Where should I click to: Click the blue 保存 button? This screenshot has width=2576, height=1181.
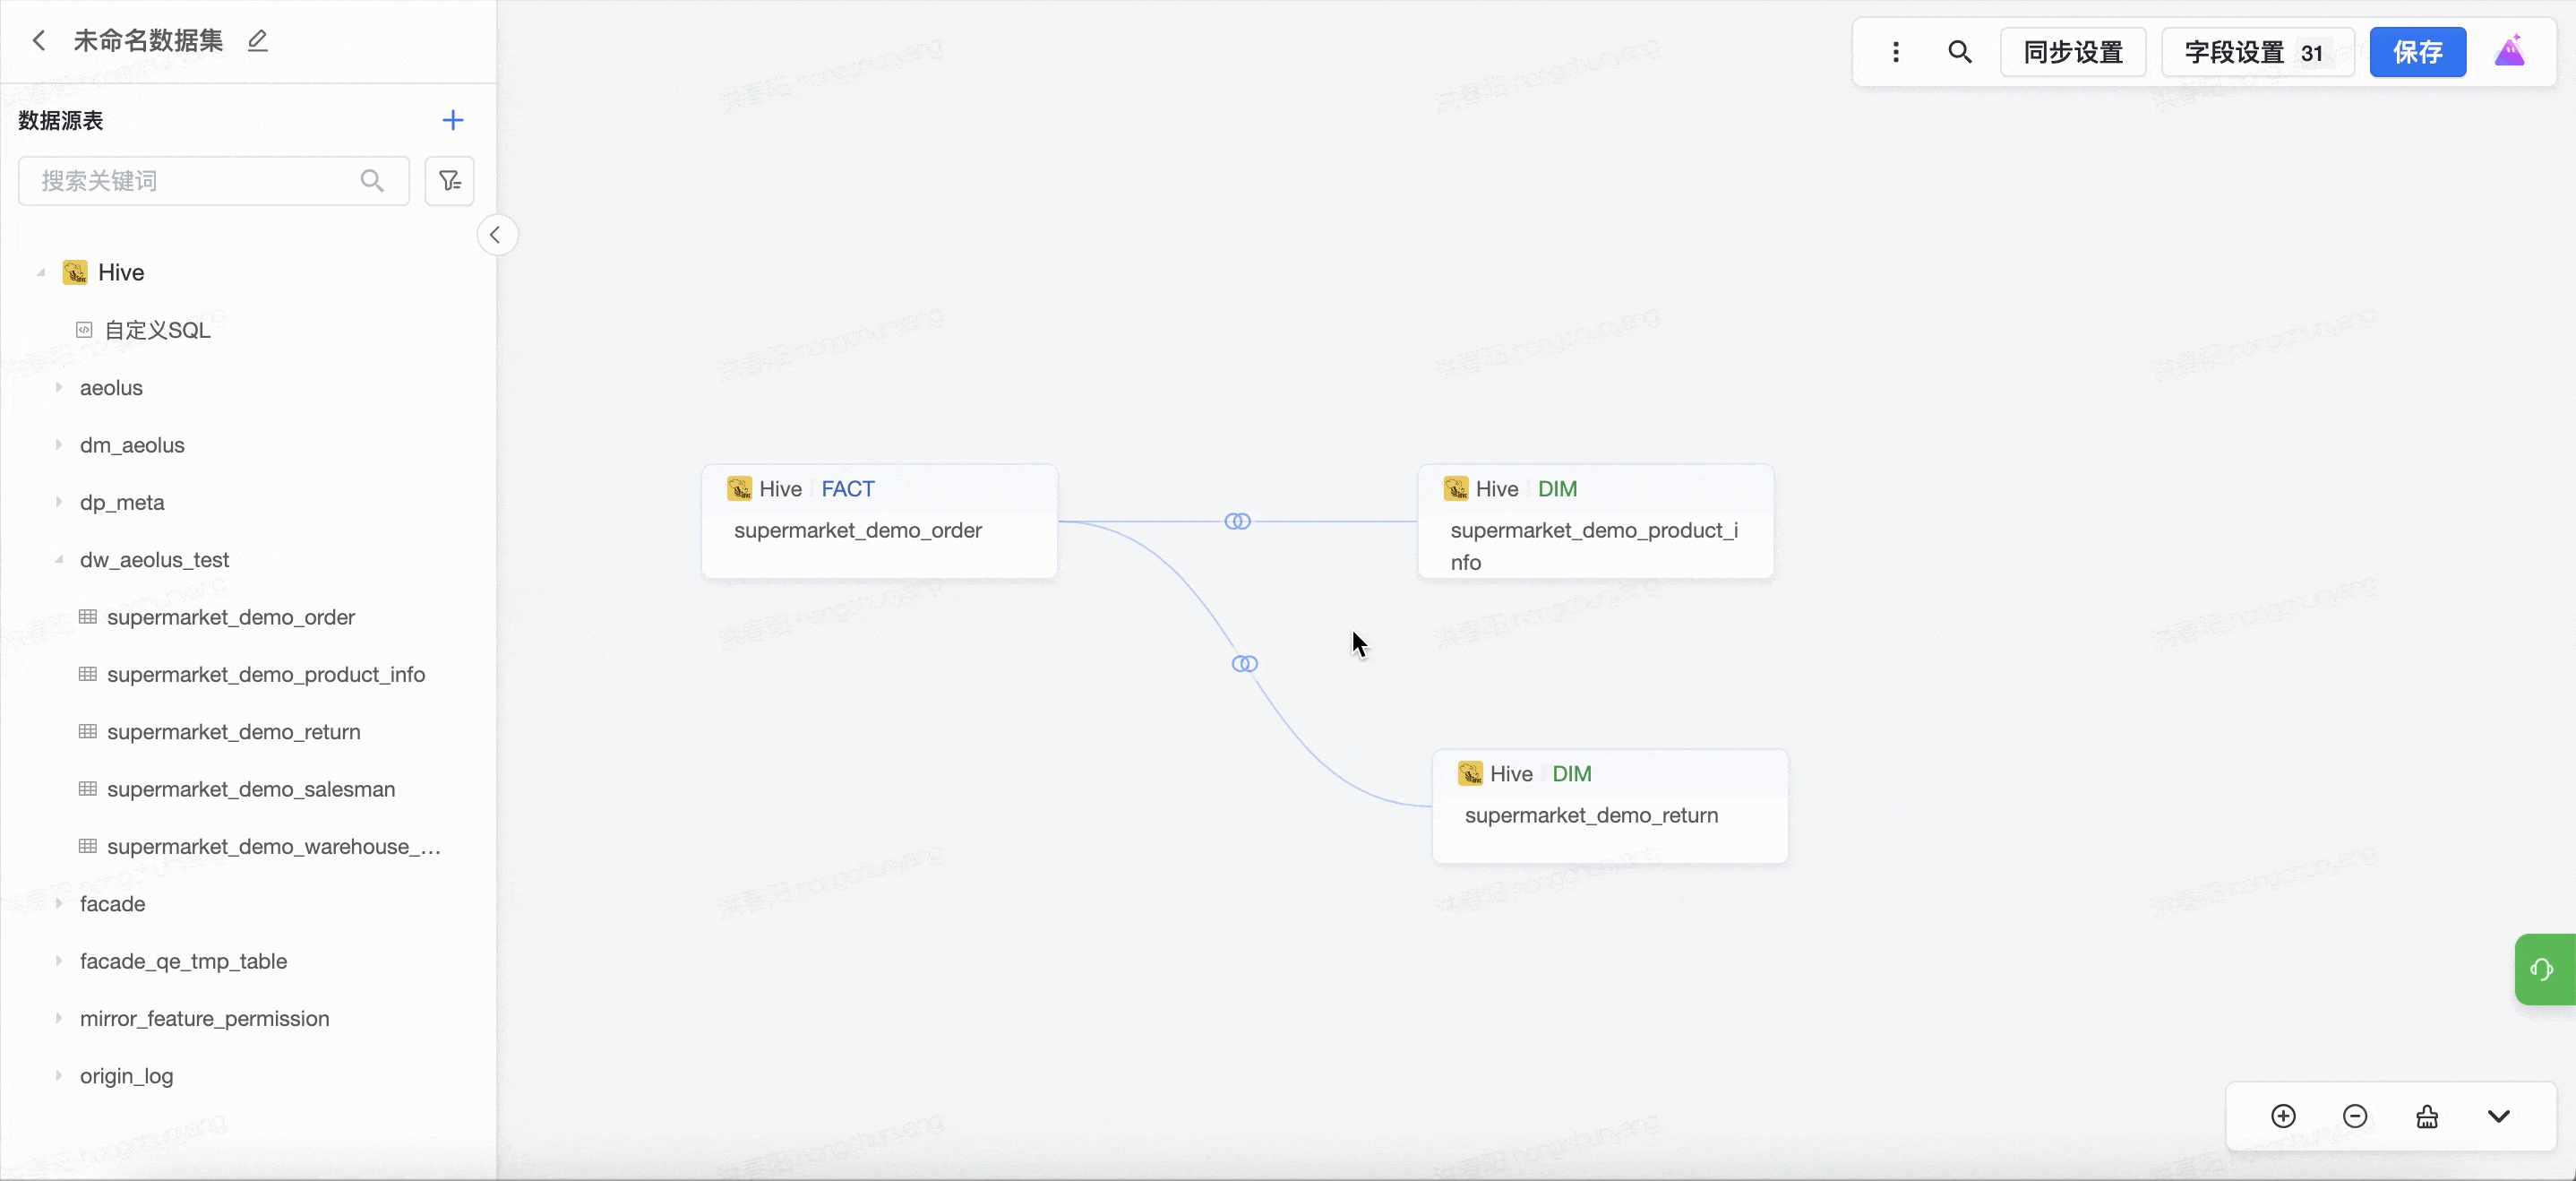click(x=2417, y=52)
